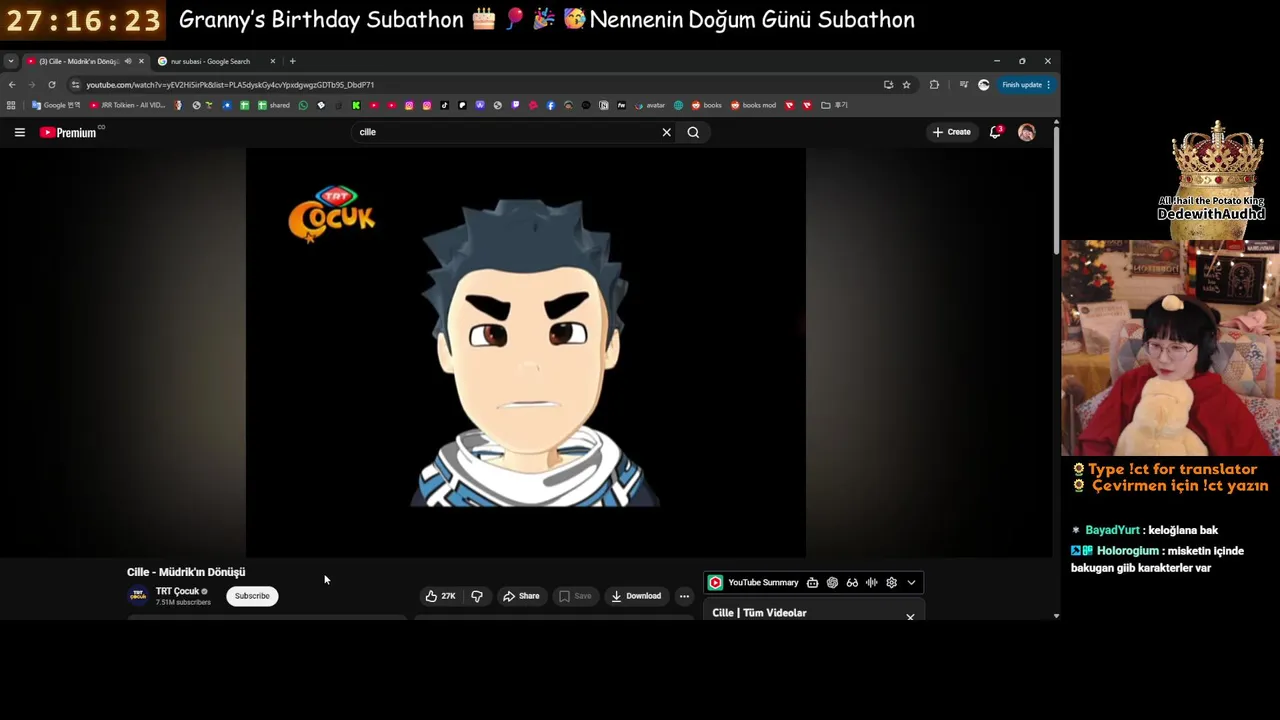The height and width of the screenshot is (720, 1280).
Task: Go back with Chrome back arrow
Action: (12, 85)
